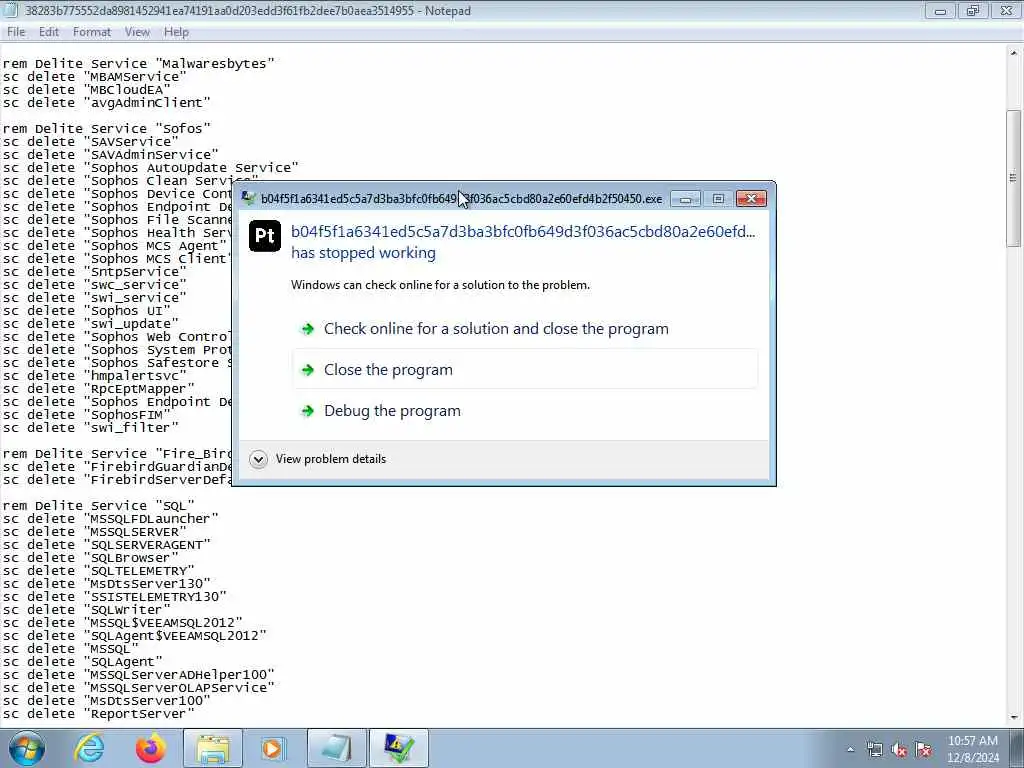Image resolution: width=1024 pixels, height=768 pixels.
Task: Open the Windows Start orb
Action: [27, 748]
